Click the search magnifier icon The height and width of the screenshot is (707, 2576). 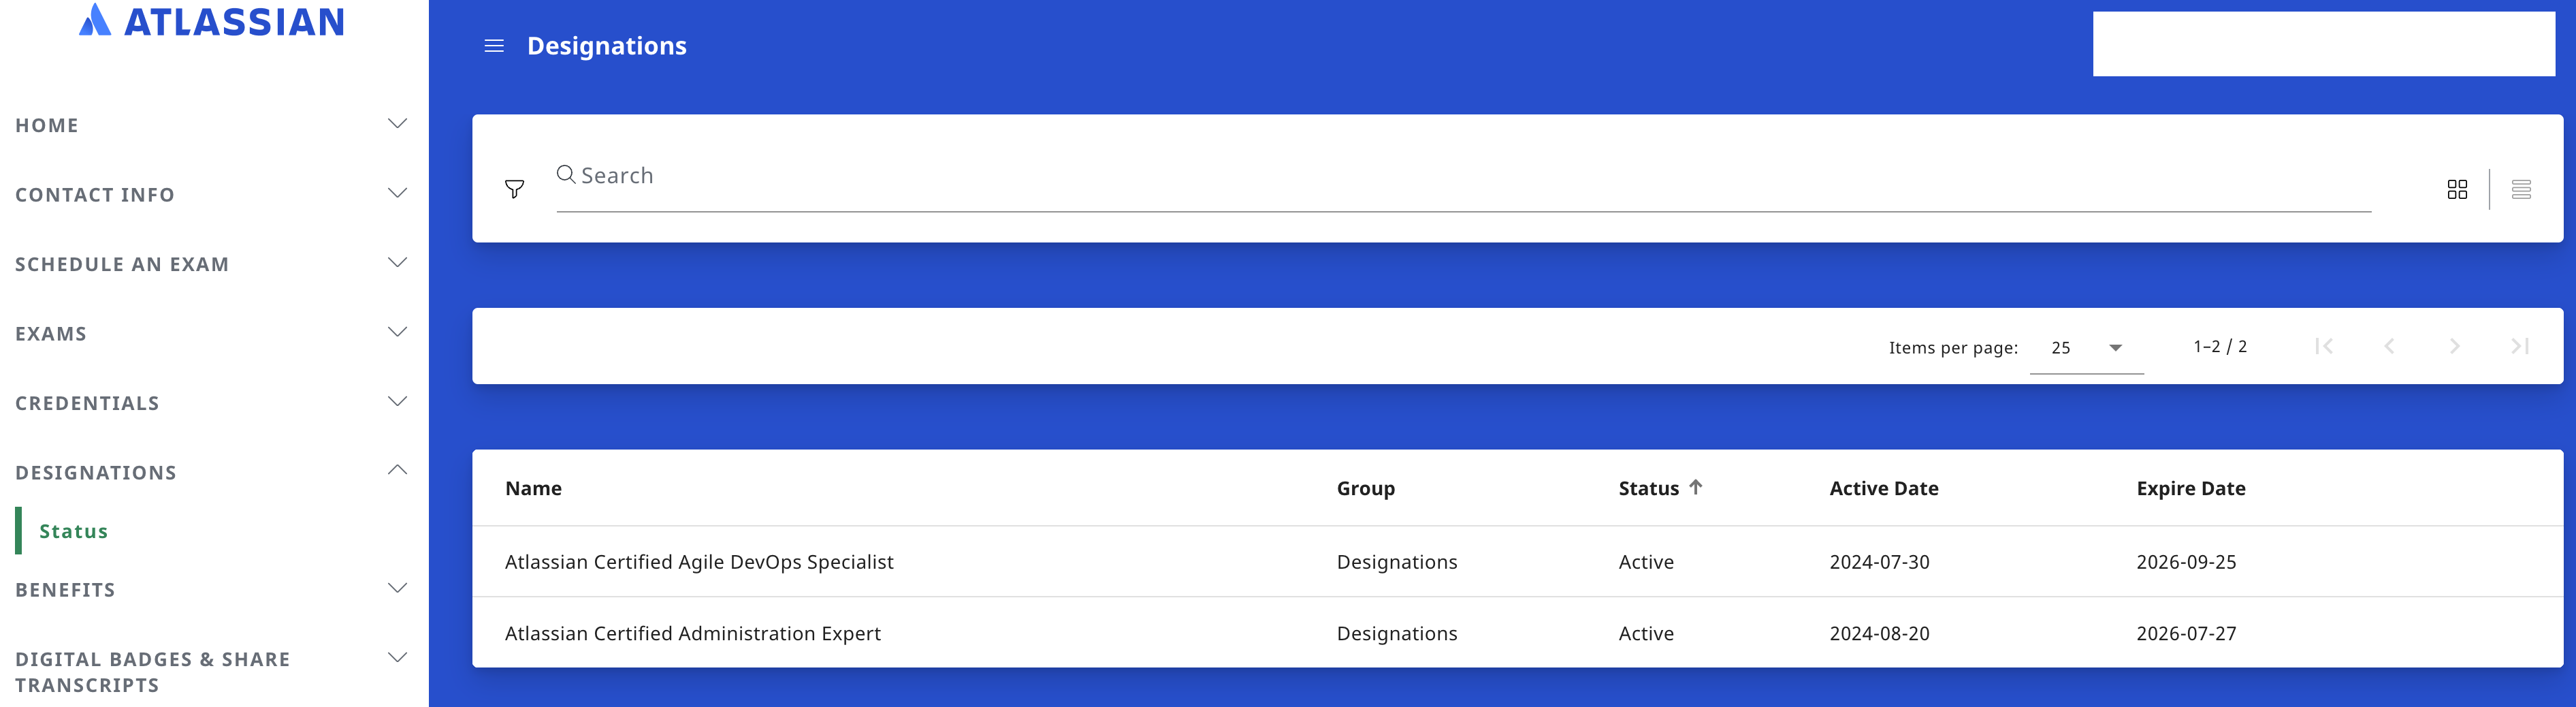click(566, 174)
